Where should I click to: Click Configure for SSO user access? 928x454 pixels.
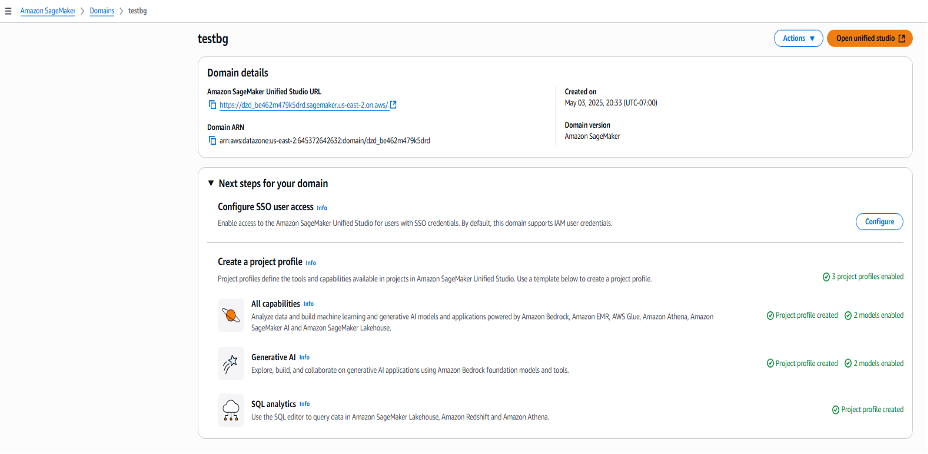click(879, 222)
